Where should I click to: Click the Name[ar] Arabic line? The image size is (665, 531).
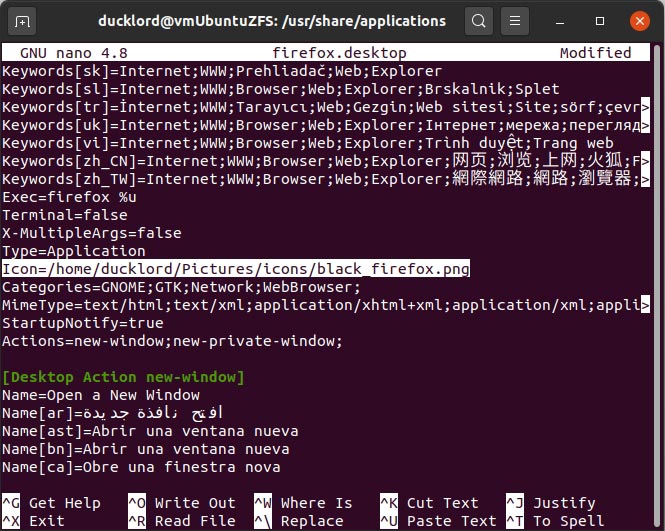click(x=112, y=413)
